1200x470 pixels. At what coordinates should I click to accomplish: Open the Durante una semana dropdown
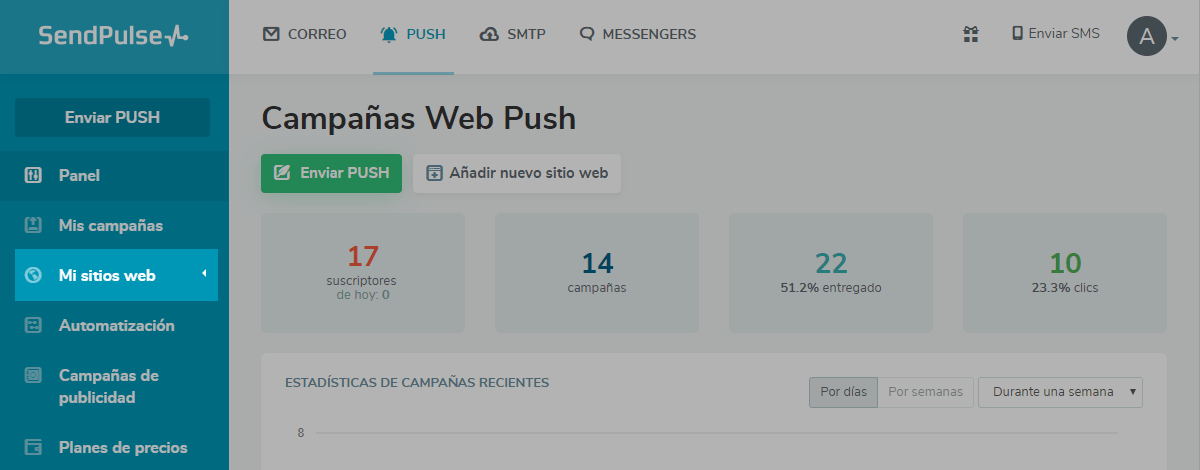[x=1060, y=392]
